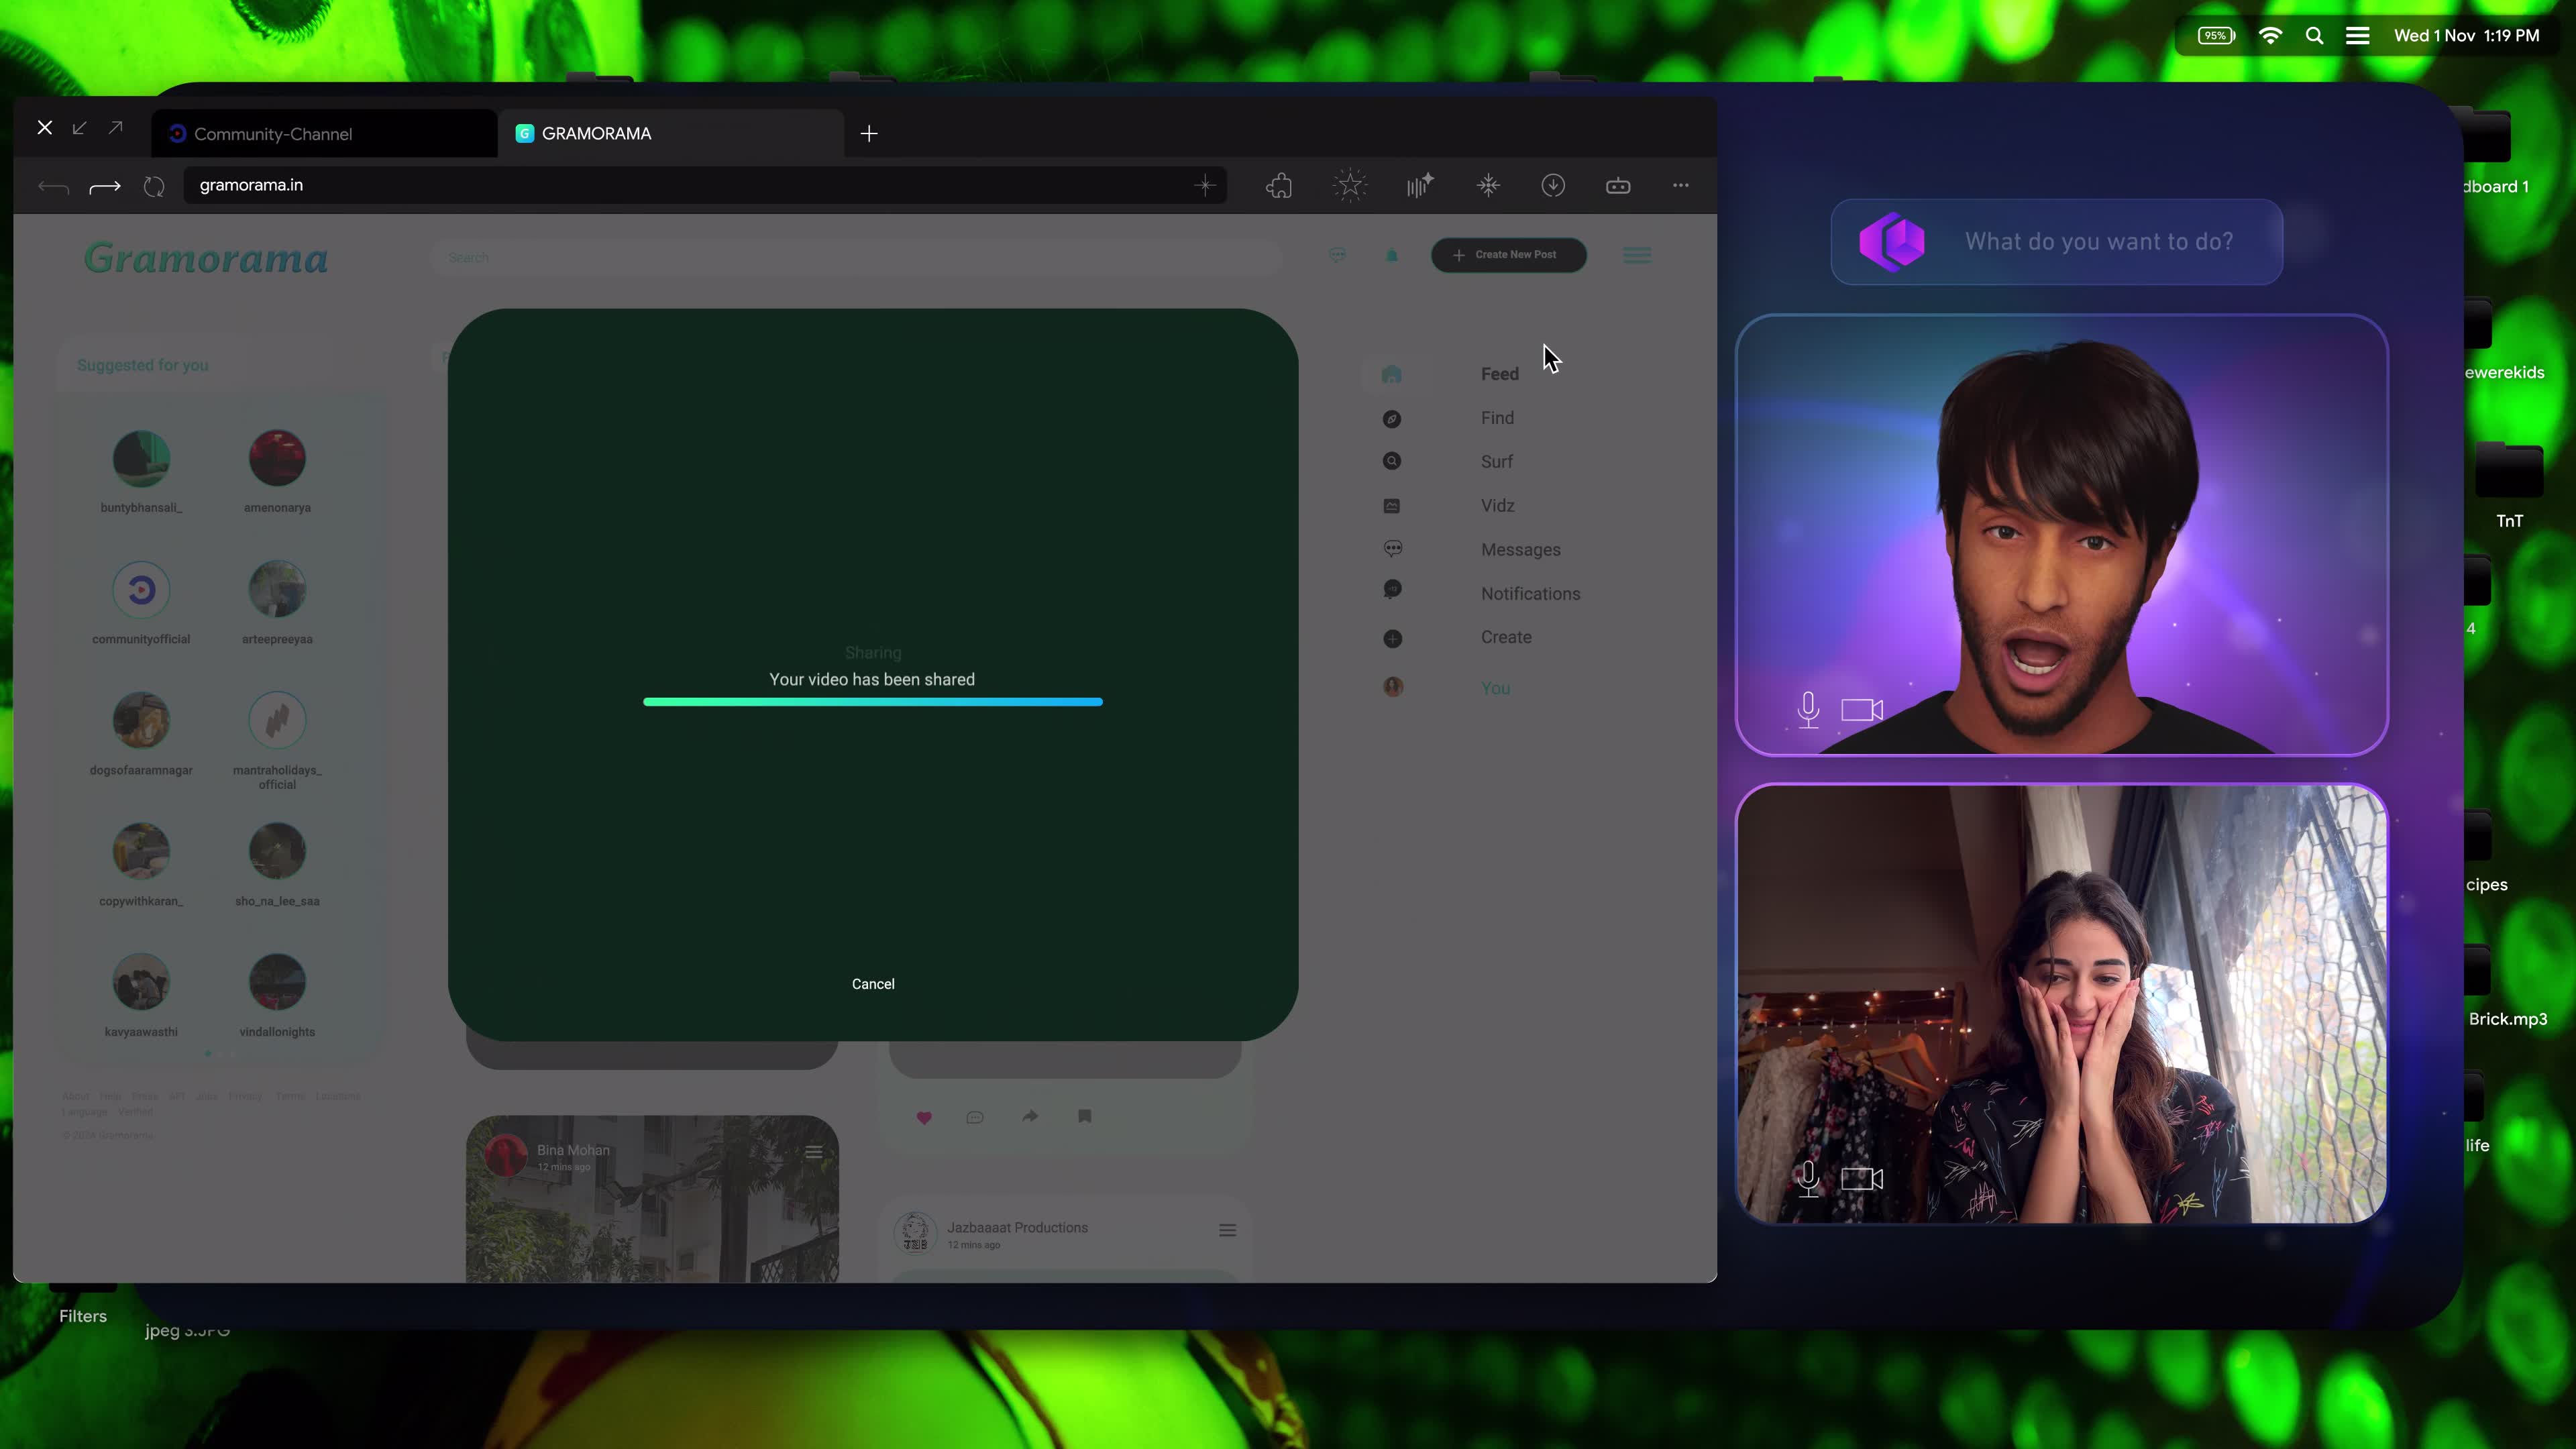Click the robot assistant icon in the browser toolbar

(x=1618, y=186)
